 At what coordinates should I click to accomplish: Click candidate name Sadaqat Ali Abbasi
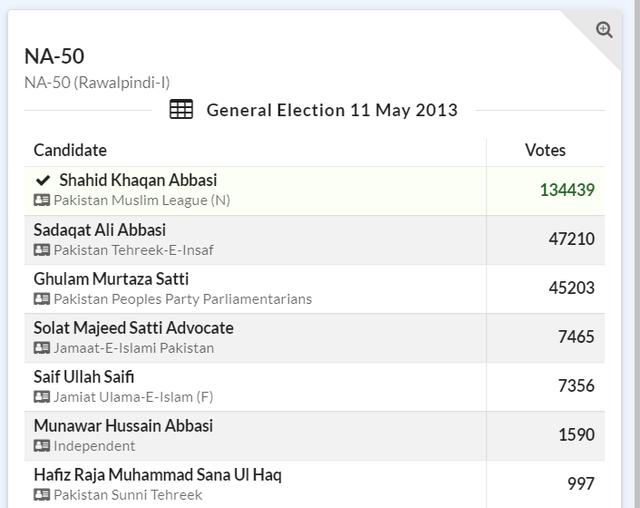[x=100, y=230]
